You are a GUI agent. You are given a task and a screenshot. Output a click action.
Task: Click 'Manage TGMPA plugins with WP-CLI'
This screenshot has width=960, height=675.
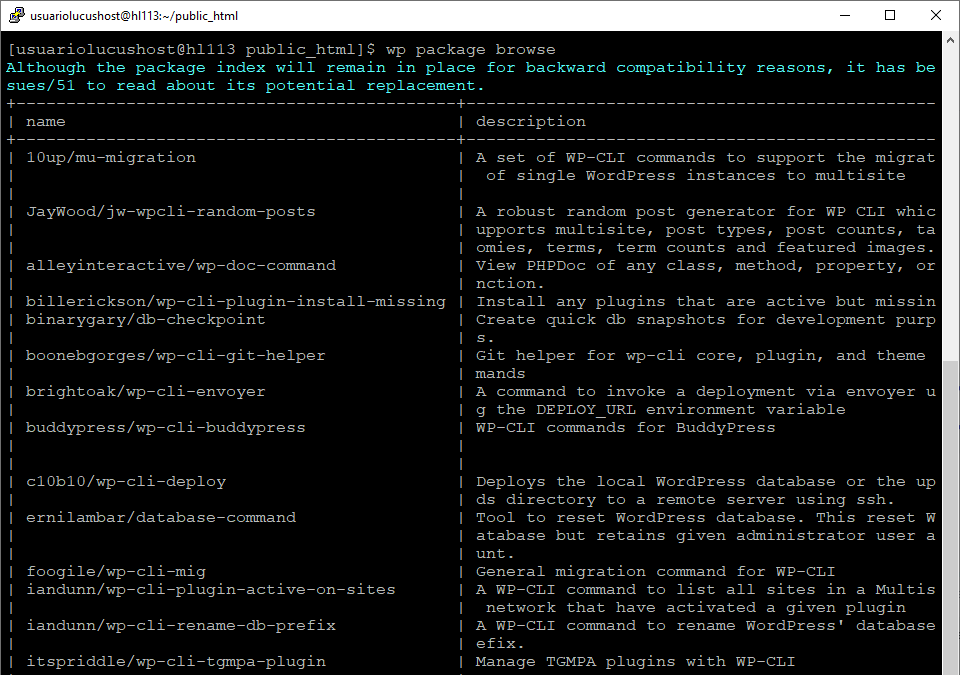(636, 662)
